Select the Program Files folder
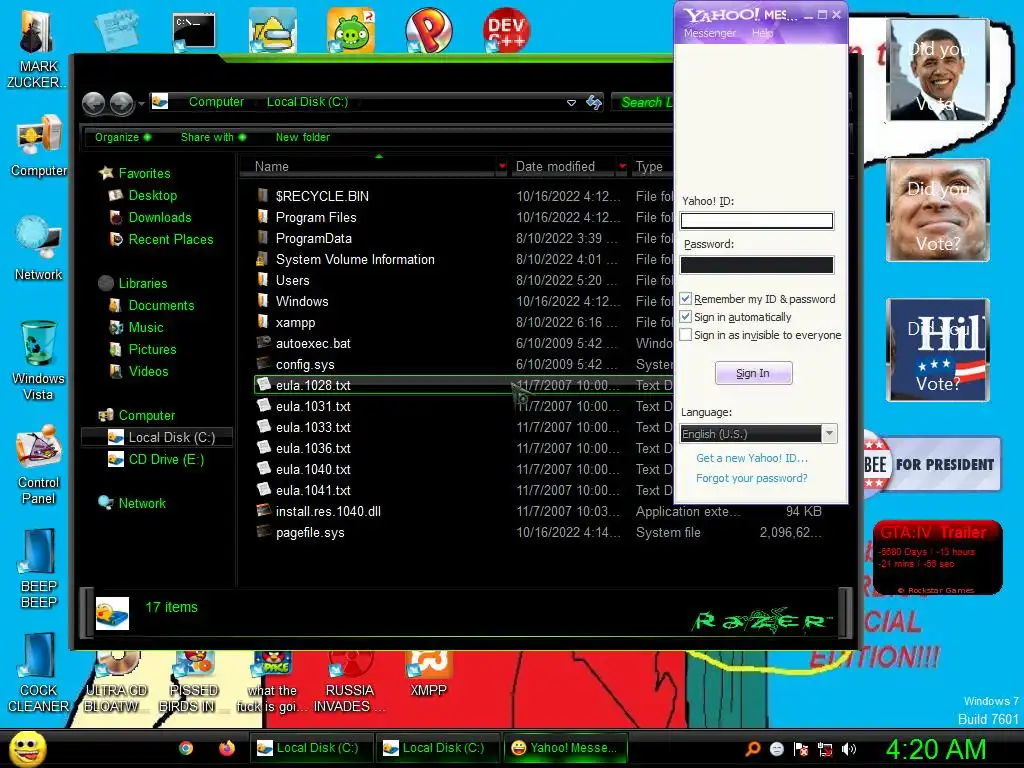Image resolution: width=1024 pixels, height=768 pixels. [315, 217]
